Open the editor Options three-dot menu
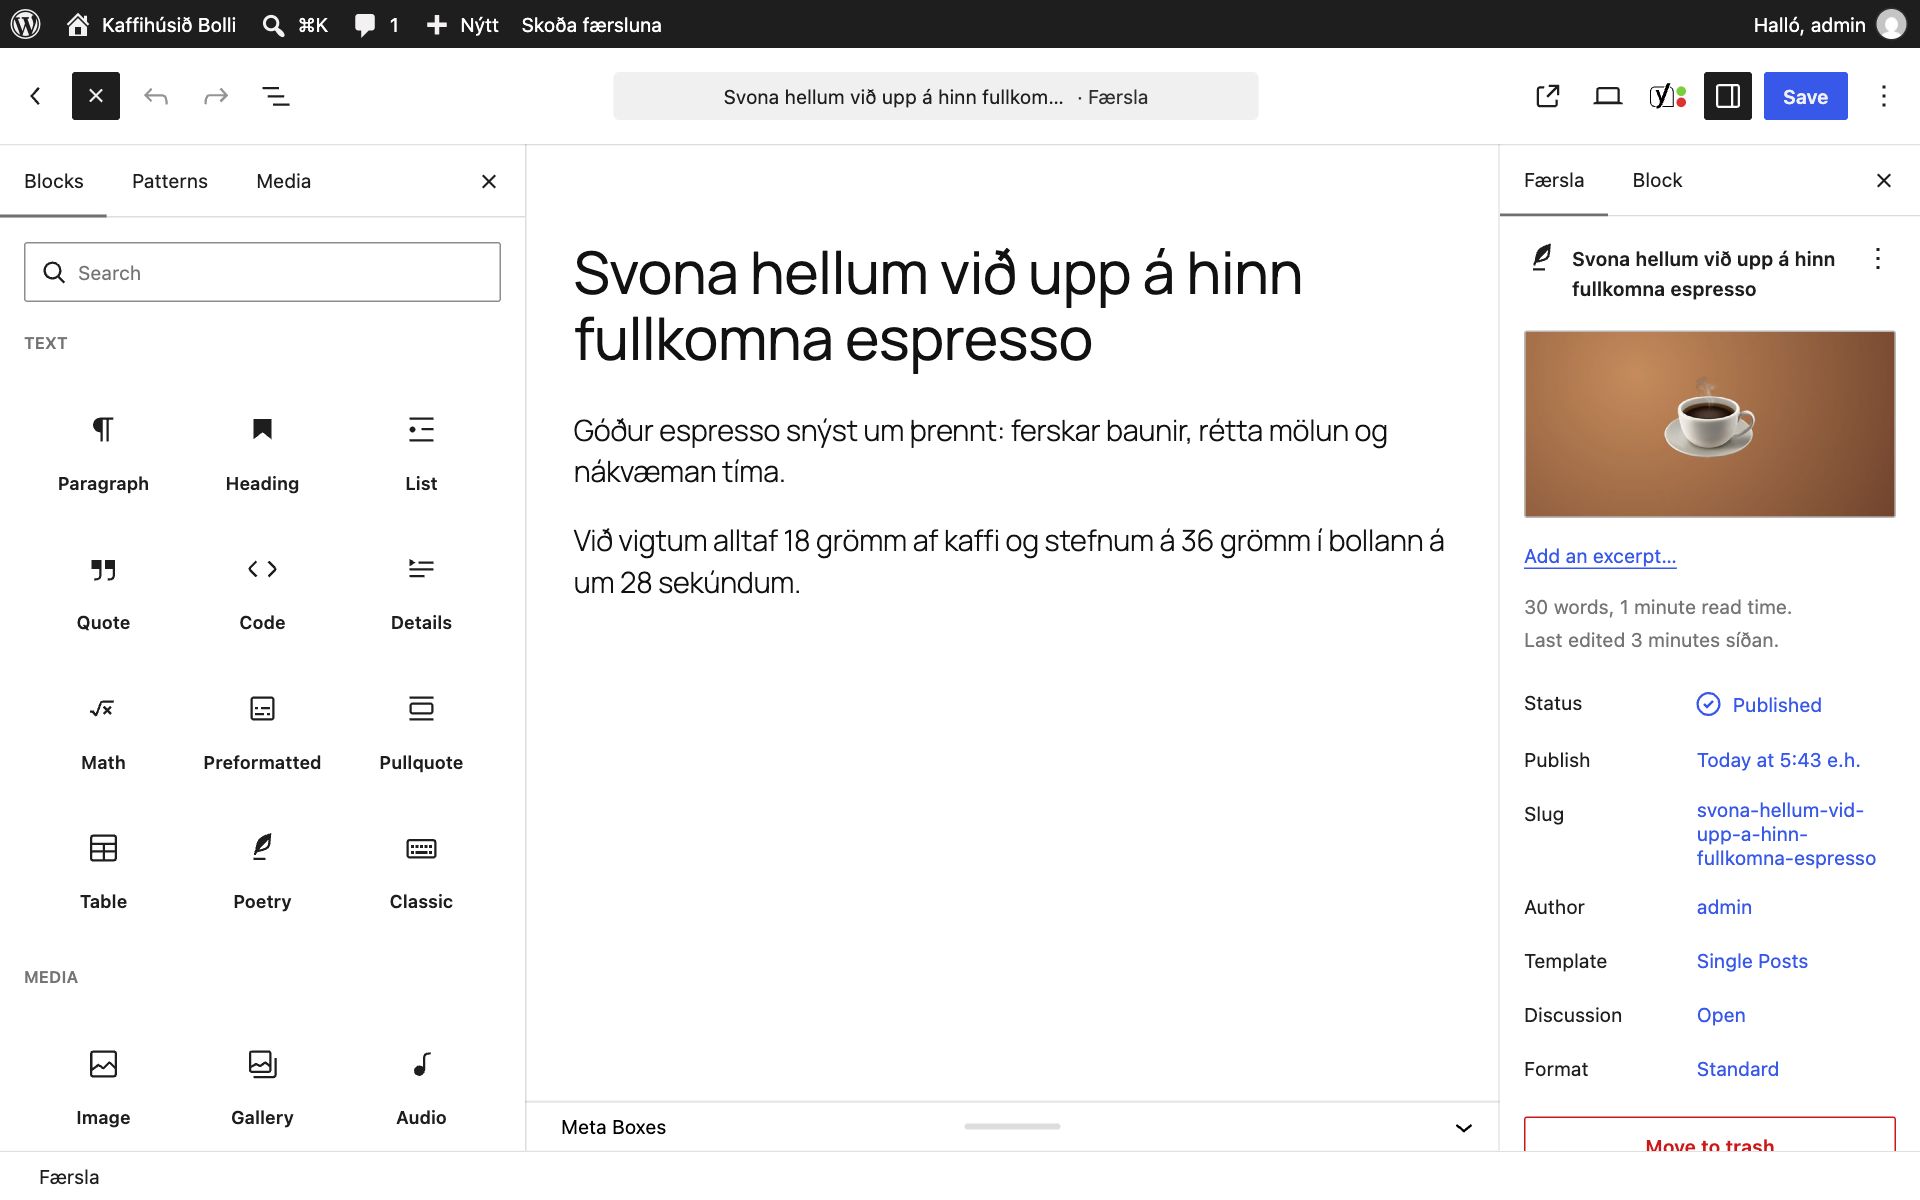The width and height of the screenshot is (1920, 1200). point(1884,96)
